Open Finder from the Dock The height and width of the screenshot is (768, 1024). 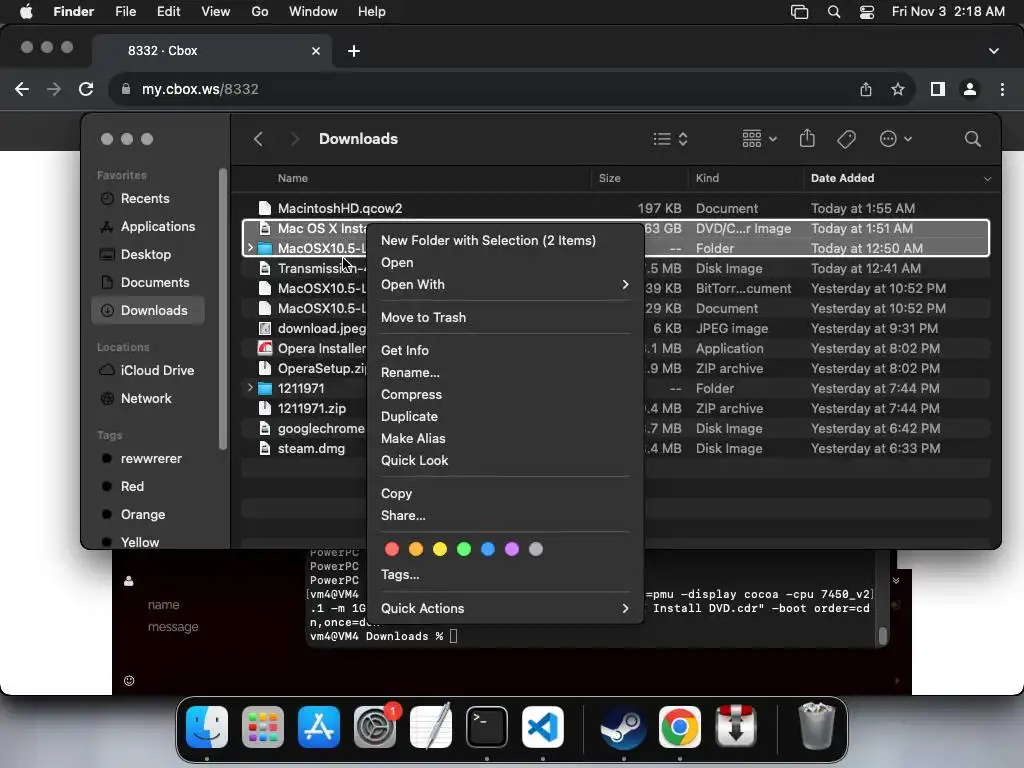tap(207, 727)
